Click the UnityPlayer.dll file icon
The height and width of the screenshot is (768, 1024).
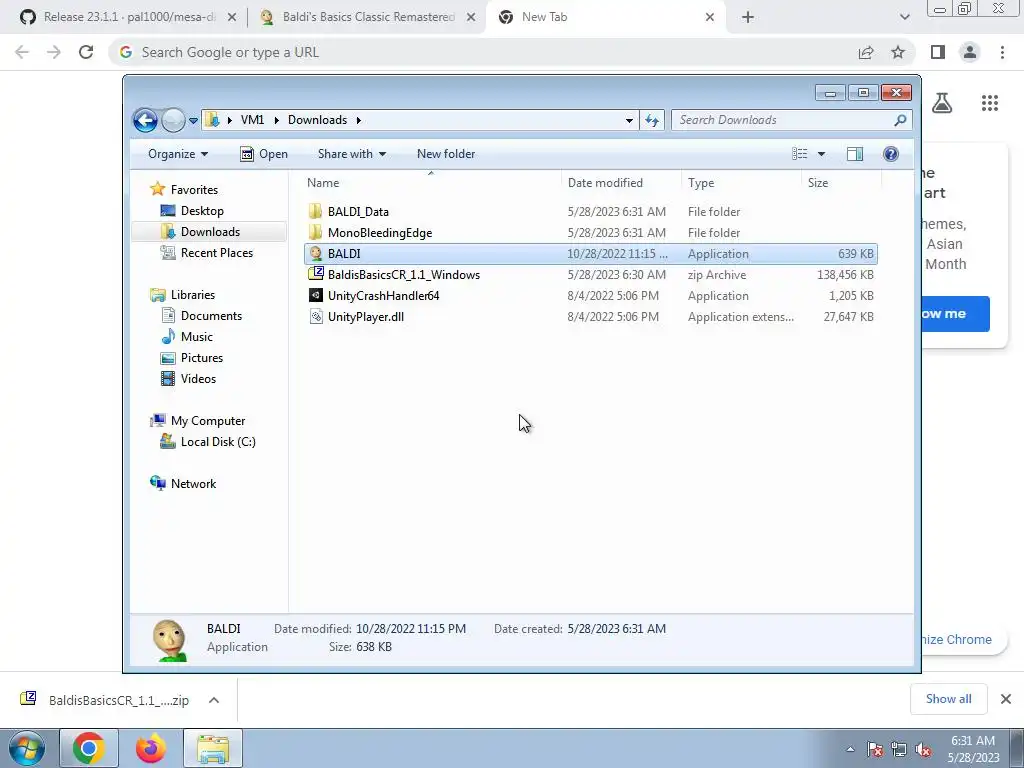(x=315, y=317)
